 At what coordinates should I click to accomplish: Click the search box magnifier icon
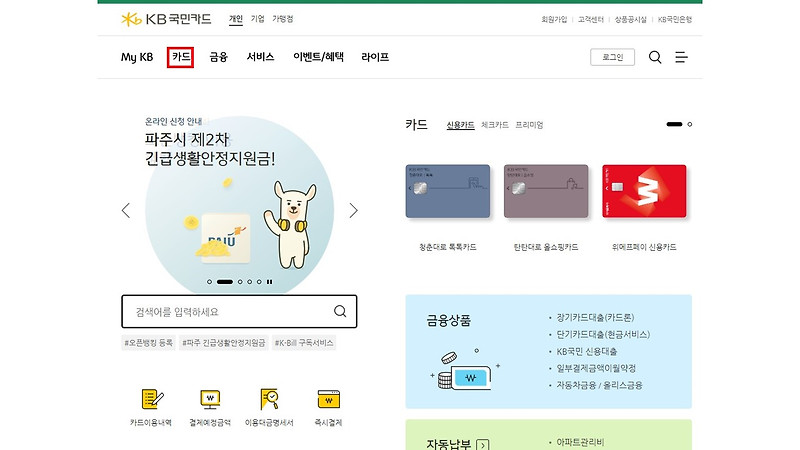point(340,311)
